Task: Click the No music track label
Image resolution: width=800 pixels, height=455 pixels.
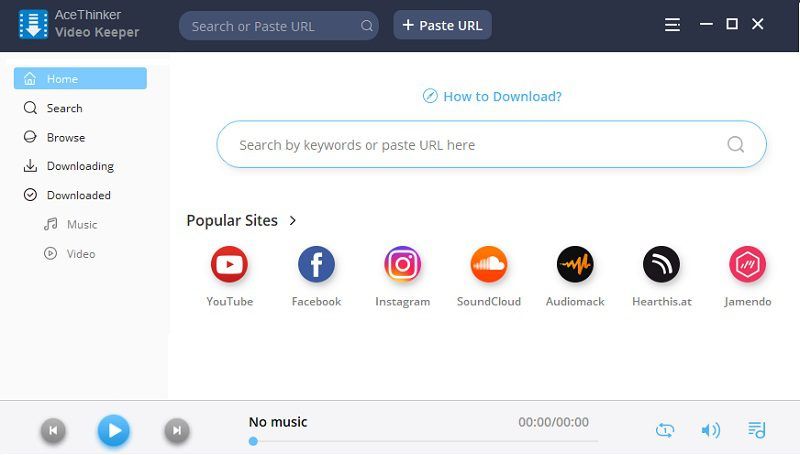Action: point(278,422)
